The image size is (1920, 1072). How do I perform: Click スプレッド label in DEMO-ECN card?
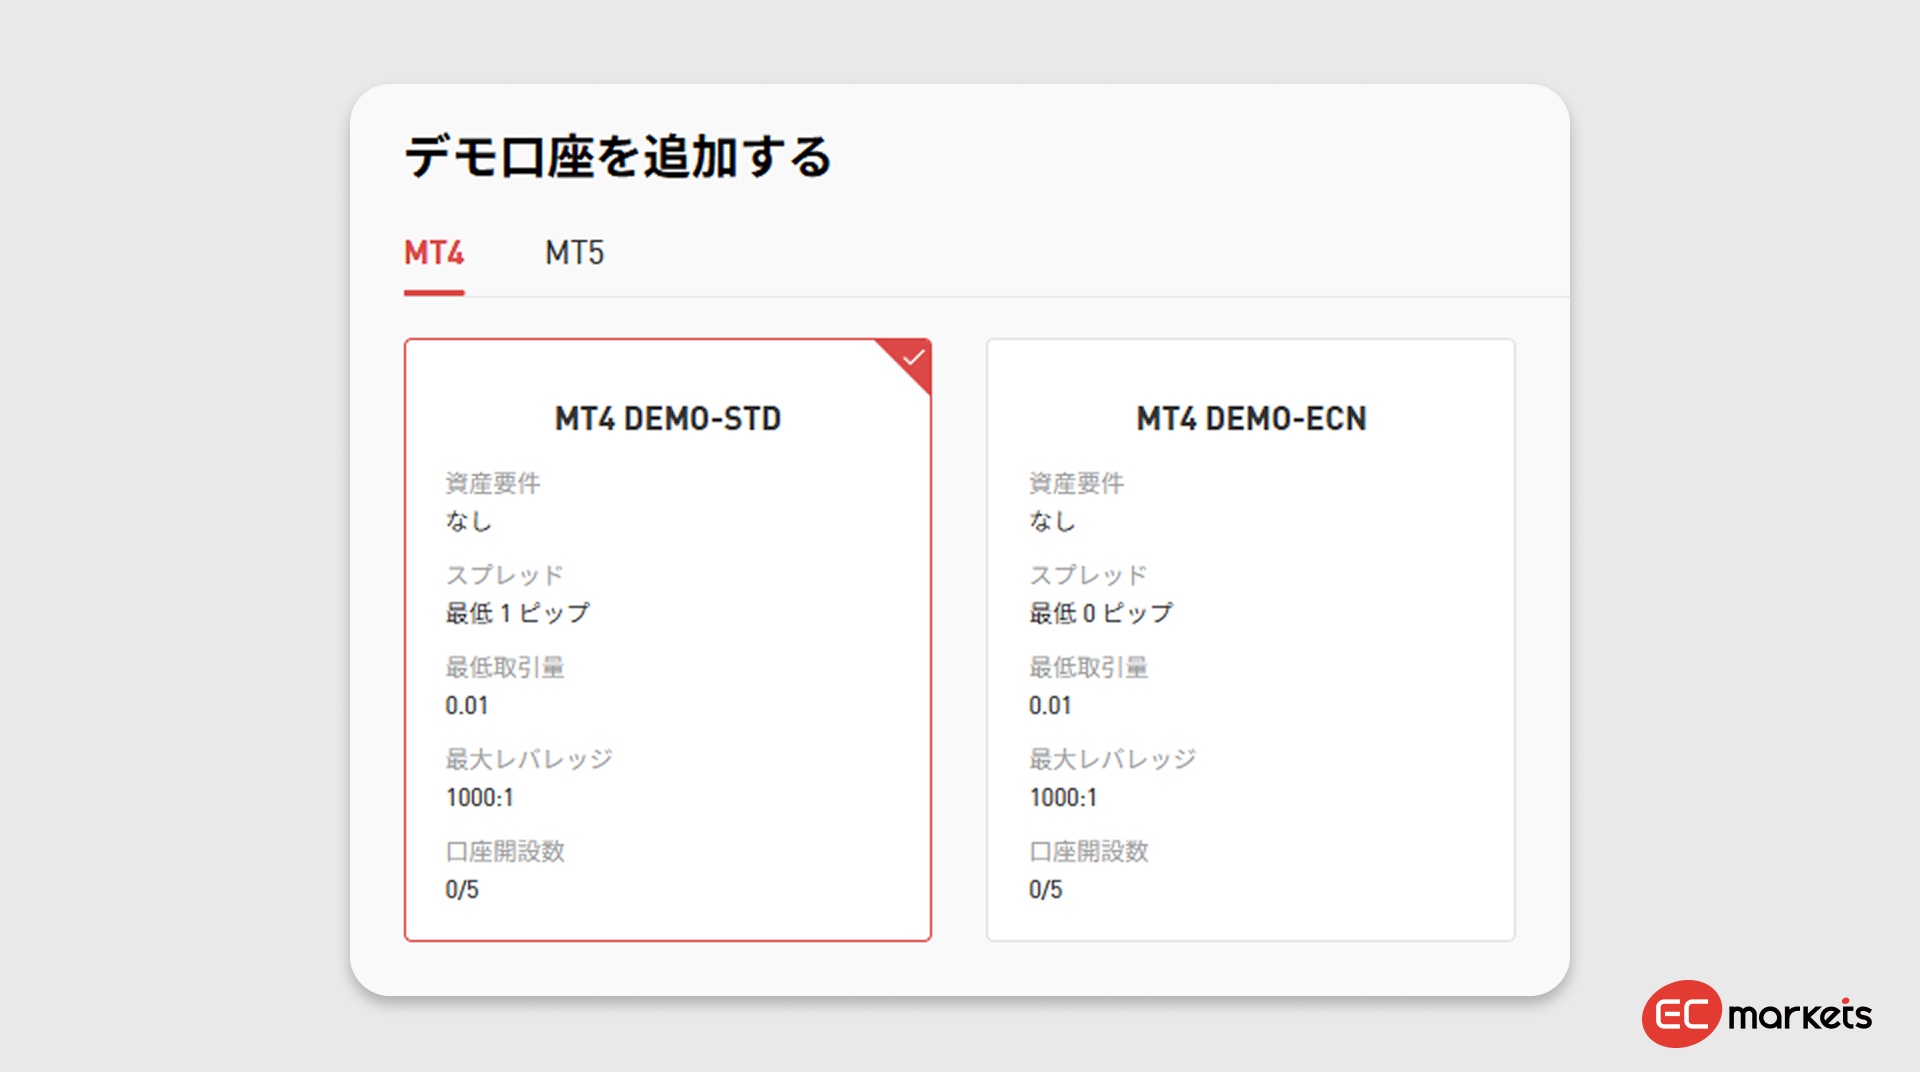(1089, 576)
